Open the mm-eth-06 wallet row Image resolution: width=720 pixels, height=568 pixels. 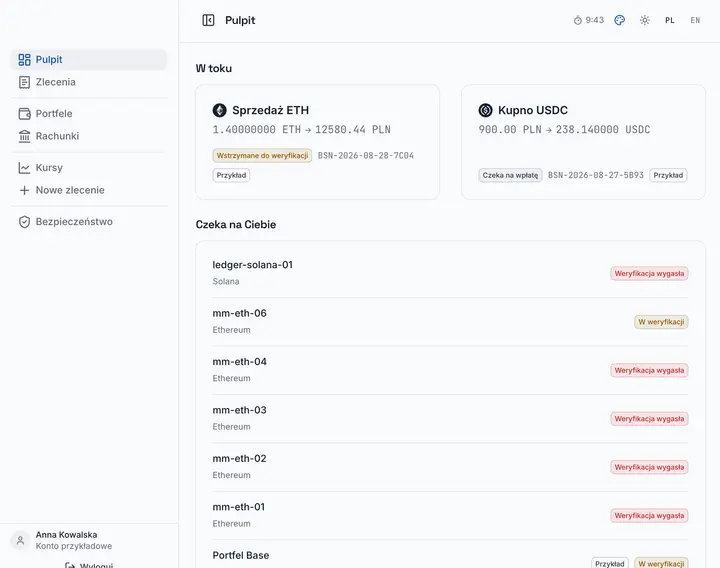450,321
